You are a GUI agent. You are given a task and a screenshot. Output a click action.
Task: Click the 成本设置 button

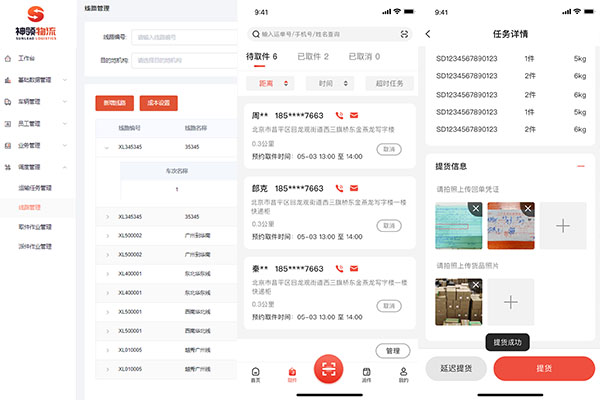coord(158,103)
